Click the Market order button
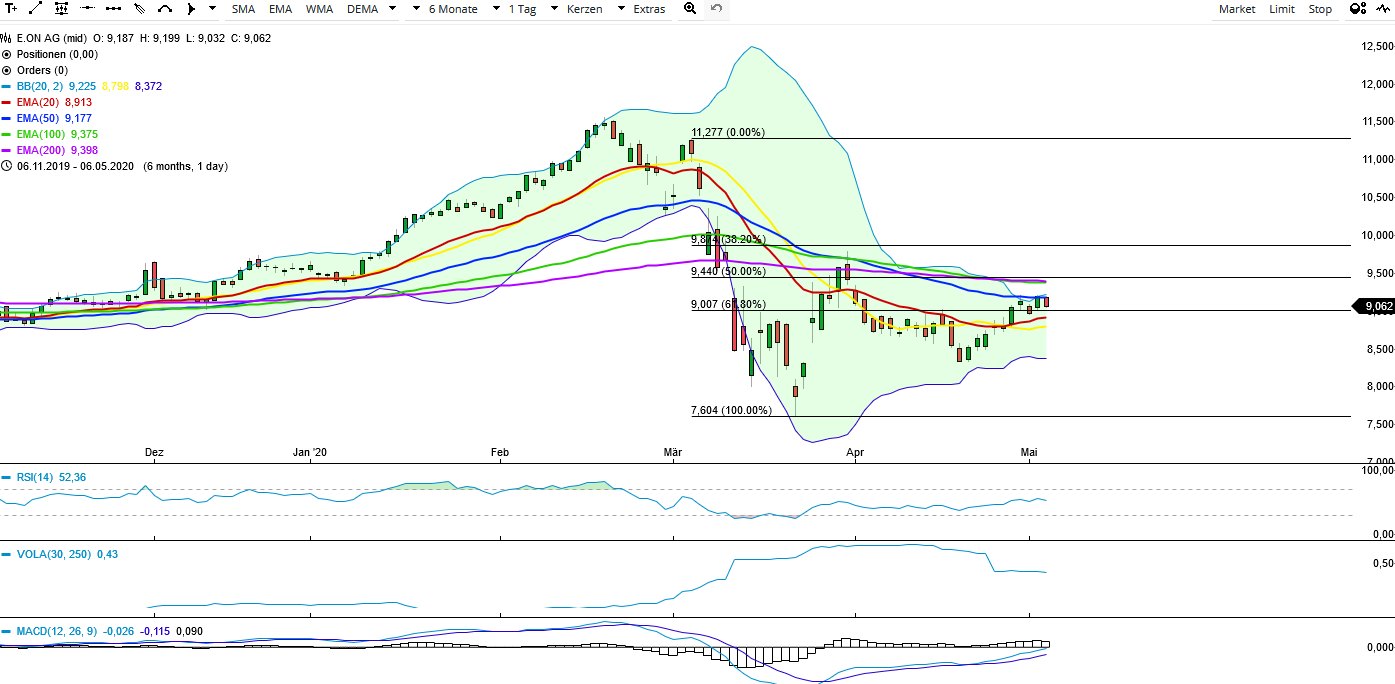Image resolution: width=1395 pixels, height=684 pixels. [1237, 9]
